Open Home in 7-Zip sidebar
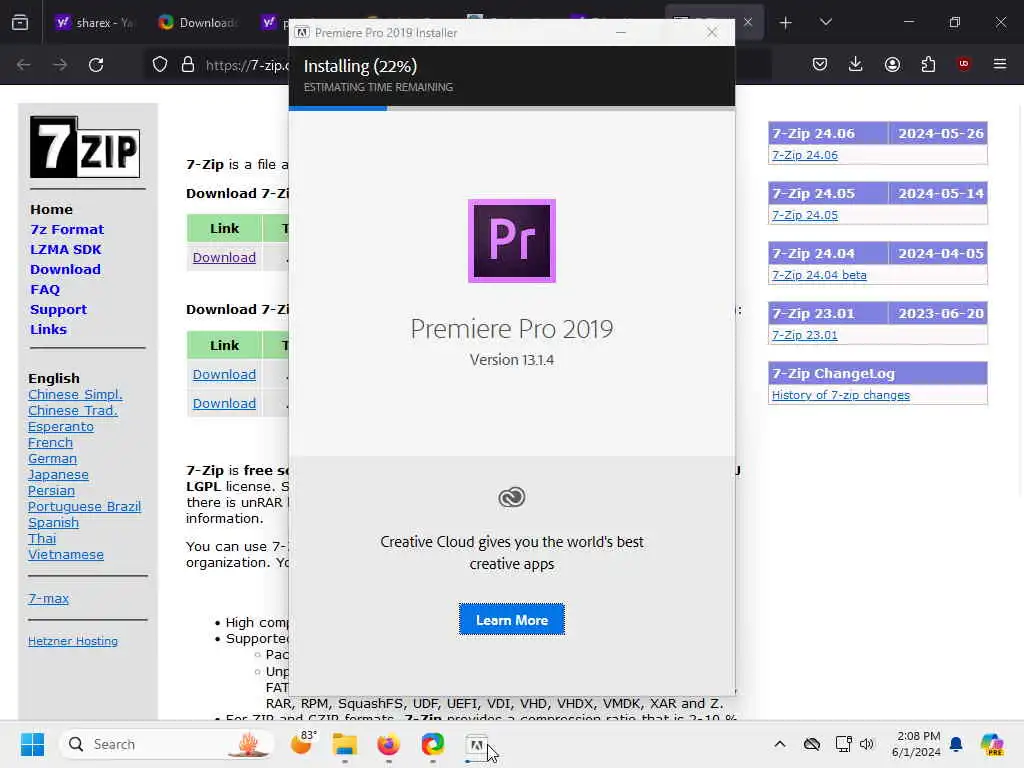1024x768 pixels. (52, 210)
